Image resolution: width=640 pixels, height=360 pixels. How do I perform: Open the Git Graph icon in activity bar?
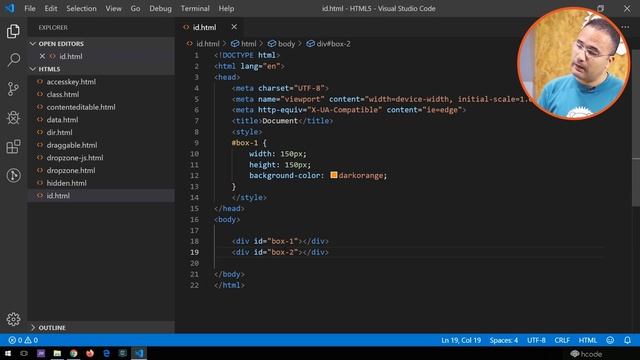[x=13, y=176]
